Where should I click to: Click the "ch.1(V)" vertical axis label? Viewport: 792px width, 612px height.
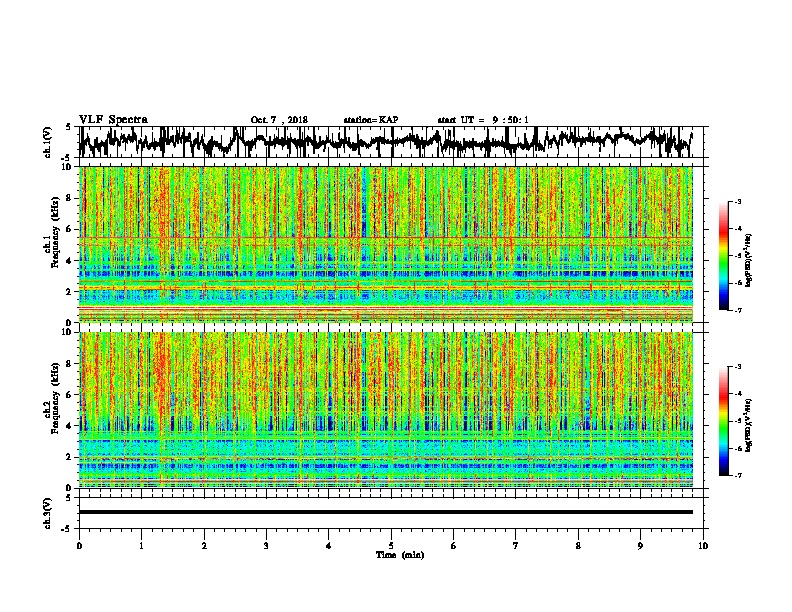coord(48,142)
